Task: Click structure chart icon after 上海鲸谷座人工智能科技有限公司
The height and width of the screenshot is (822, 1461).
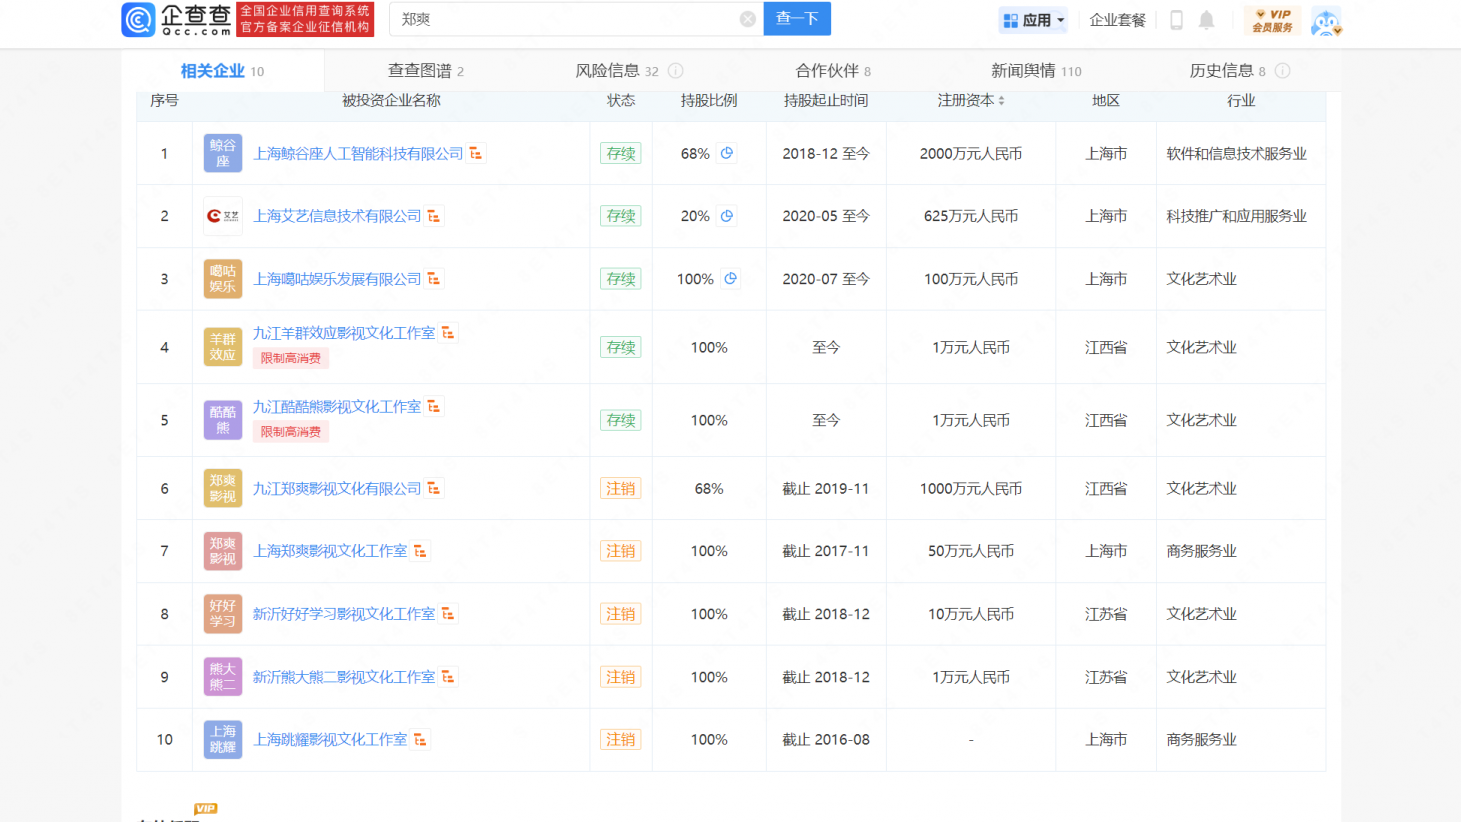Action: (x=476, y=153)
